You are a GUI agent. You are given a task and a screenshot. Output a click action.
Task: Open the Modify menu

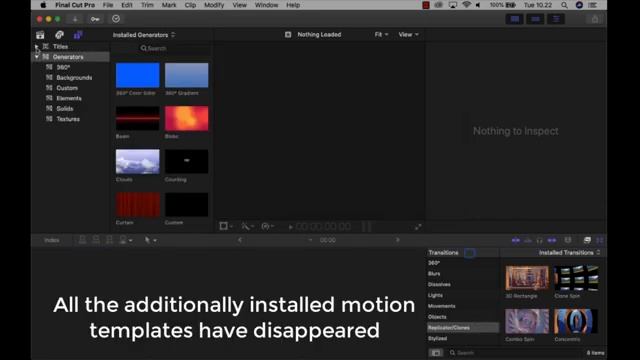pos(214,5)
